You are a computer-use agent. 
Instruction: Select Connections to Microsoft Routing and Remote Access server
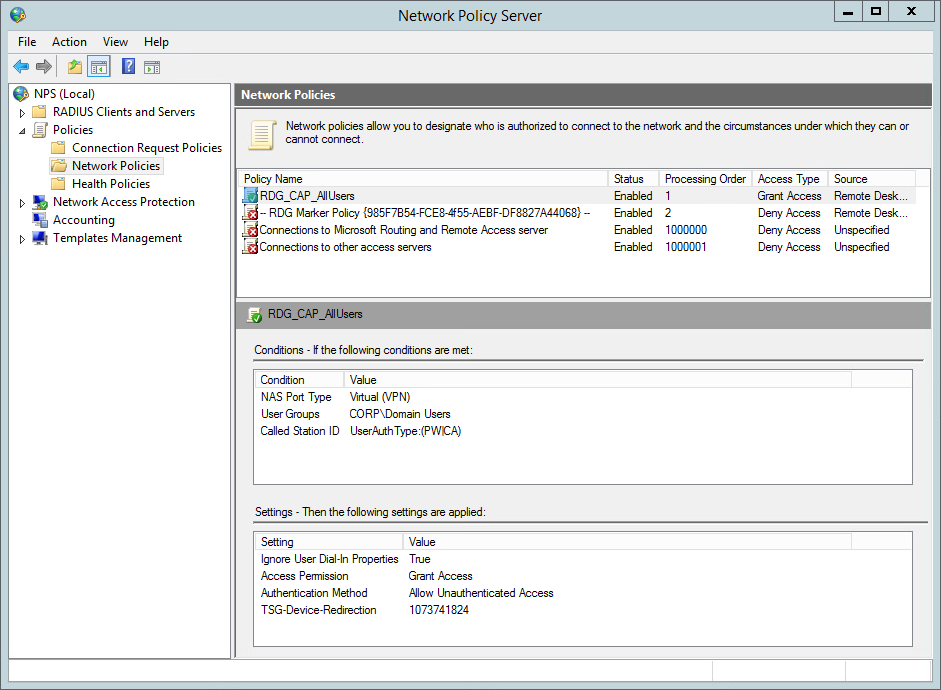click(579, 230)
